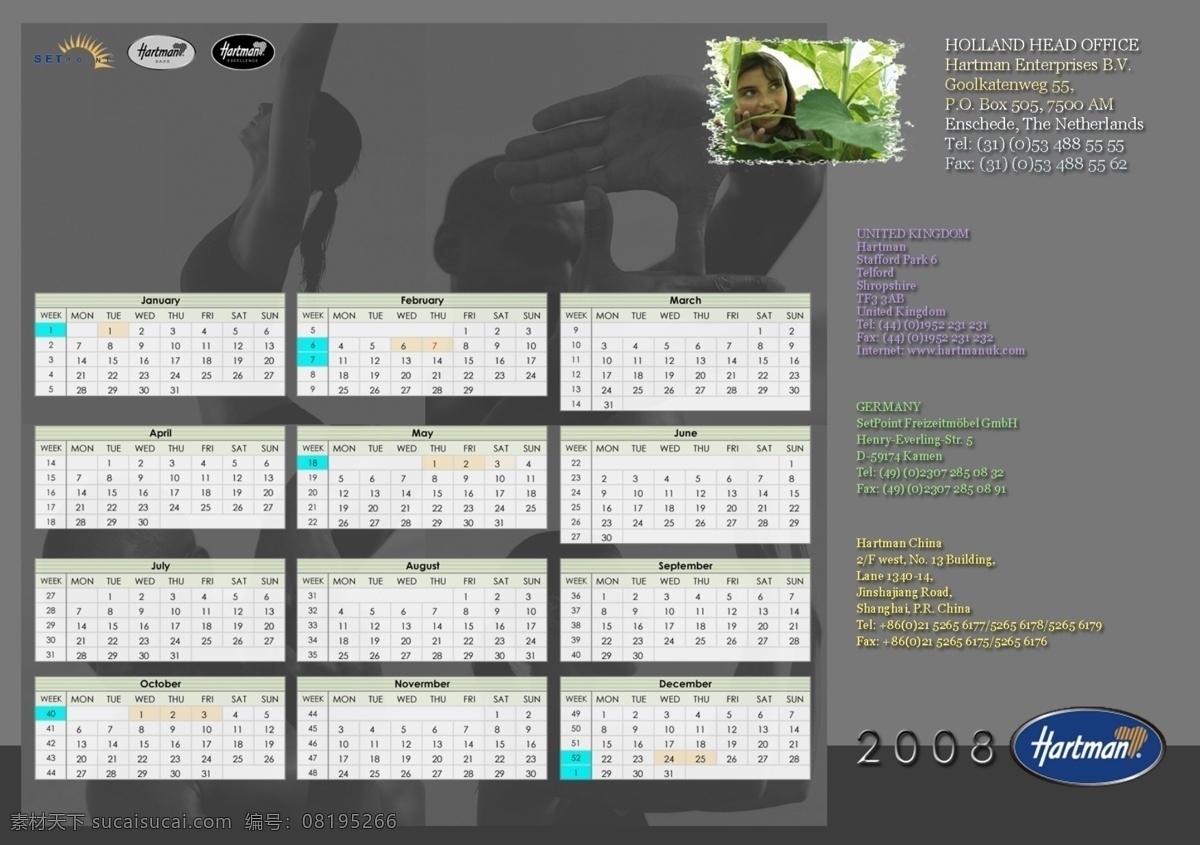Select the SetPoint Freizeitmöbel GmbH line

pos(937,424)
